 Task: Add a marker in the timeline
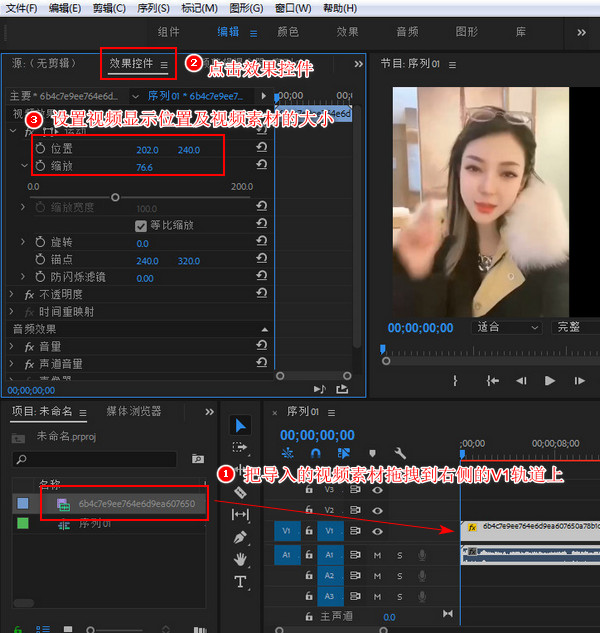372,453
